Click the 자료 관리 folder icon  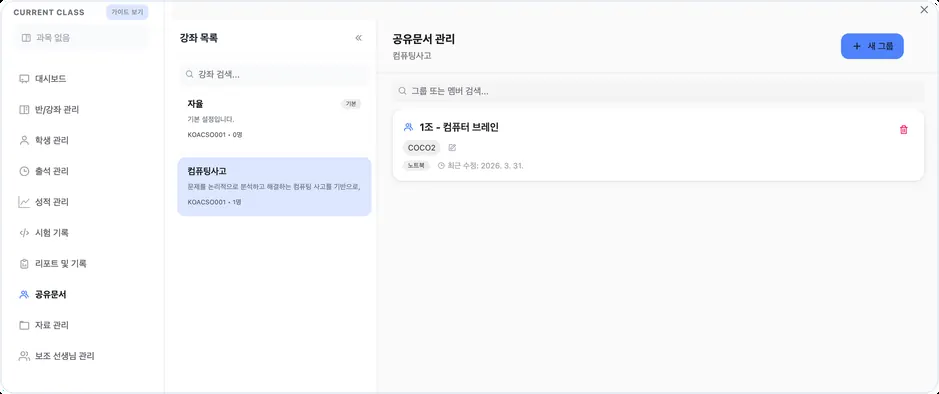[x=24, y=325]
